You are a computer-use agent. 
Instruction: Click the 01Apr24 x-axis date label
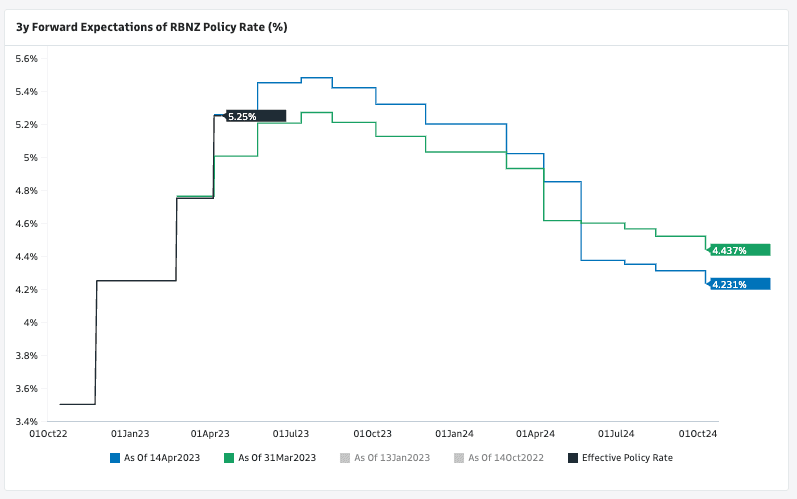pyautogui.click(x=535, y=433)
